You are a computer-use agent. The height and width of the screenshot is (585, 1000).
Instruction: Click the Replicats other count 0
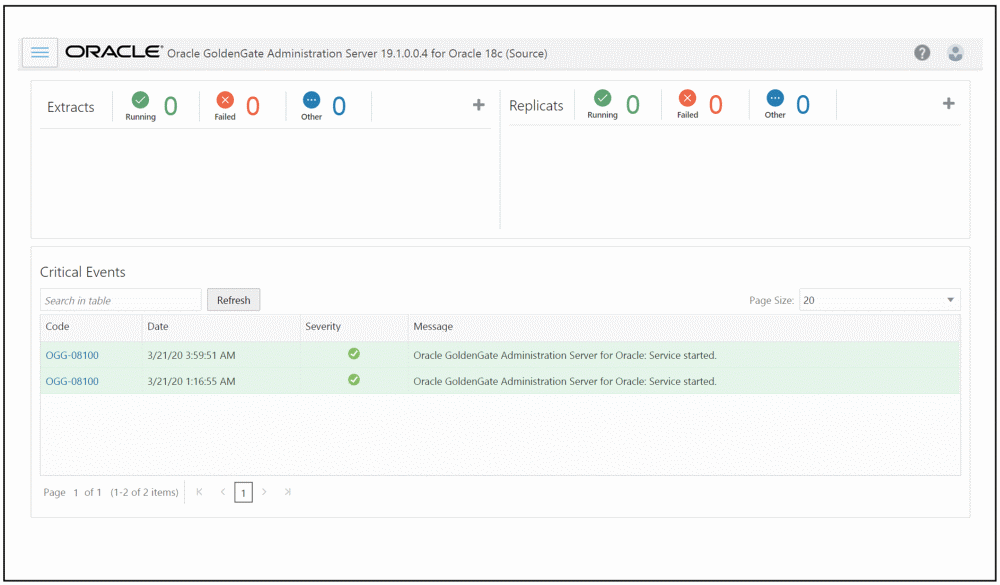[x=802, y=105]
